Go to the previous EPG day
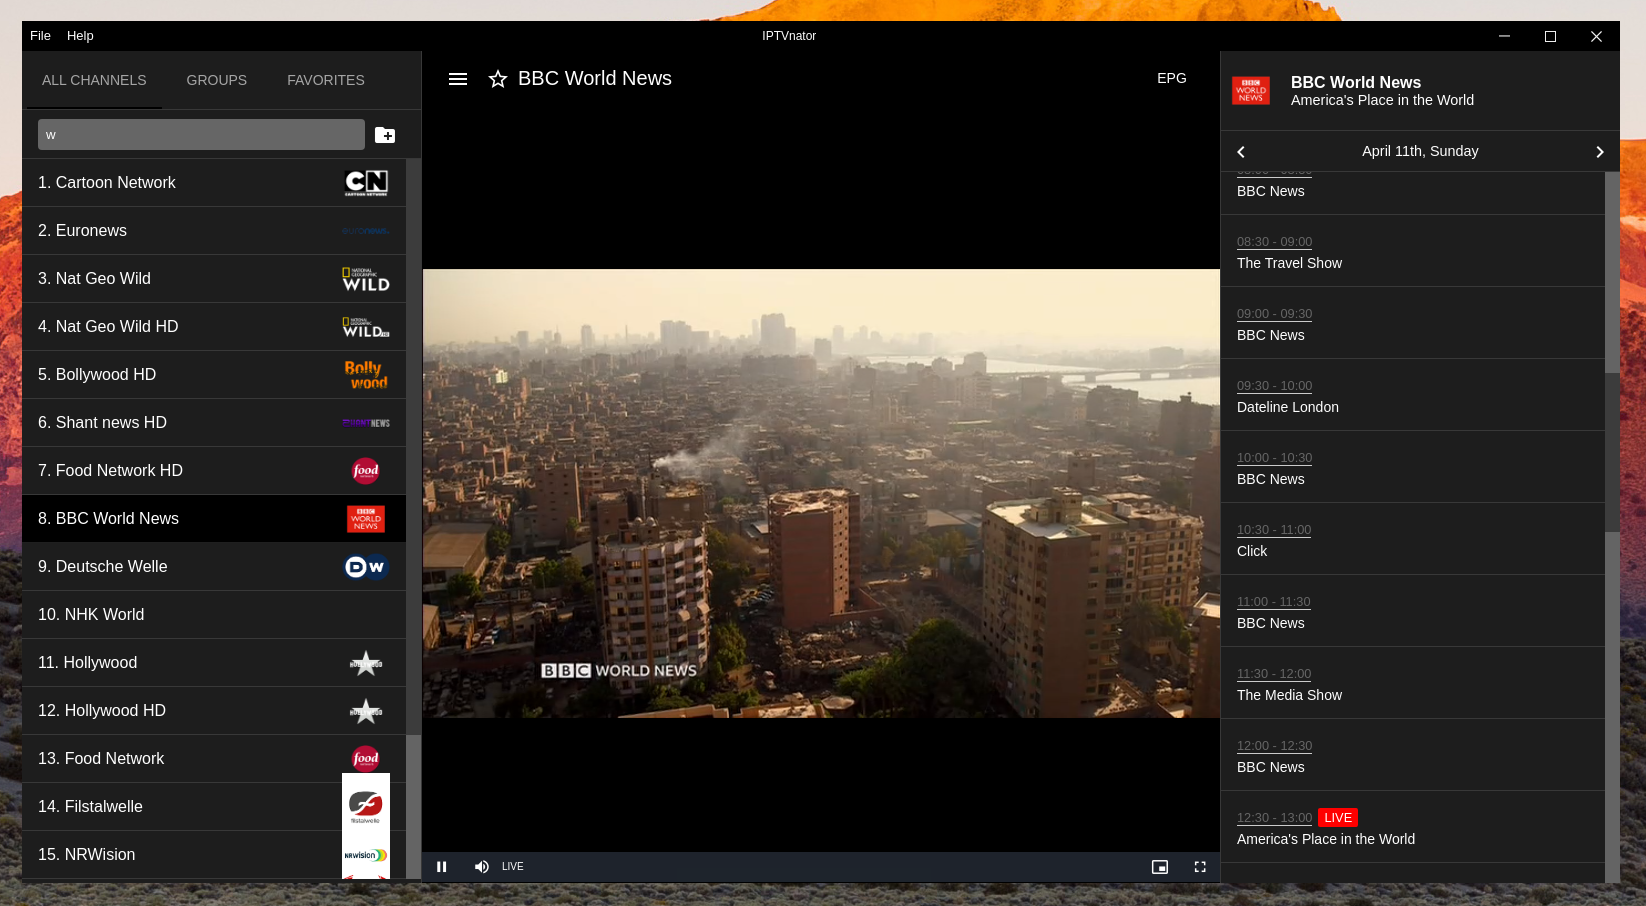 (1240, 152)
